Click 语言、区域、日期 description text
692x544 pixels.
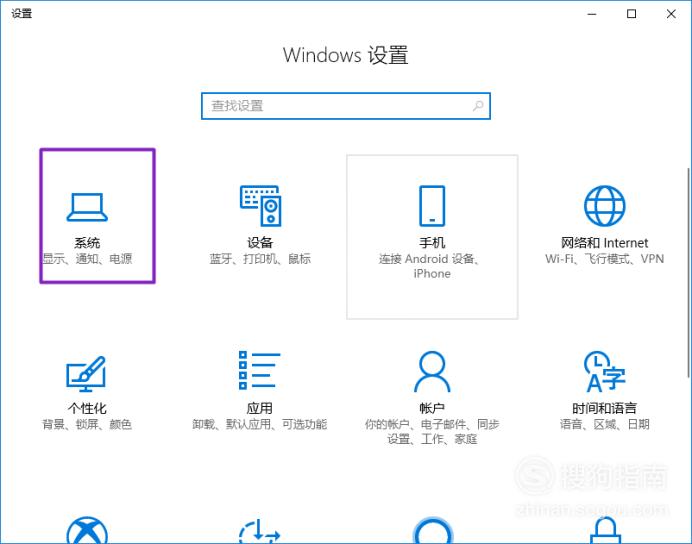tap(605, 424)
